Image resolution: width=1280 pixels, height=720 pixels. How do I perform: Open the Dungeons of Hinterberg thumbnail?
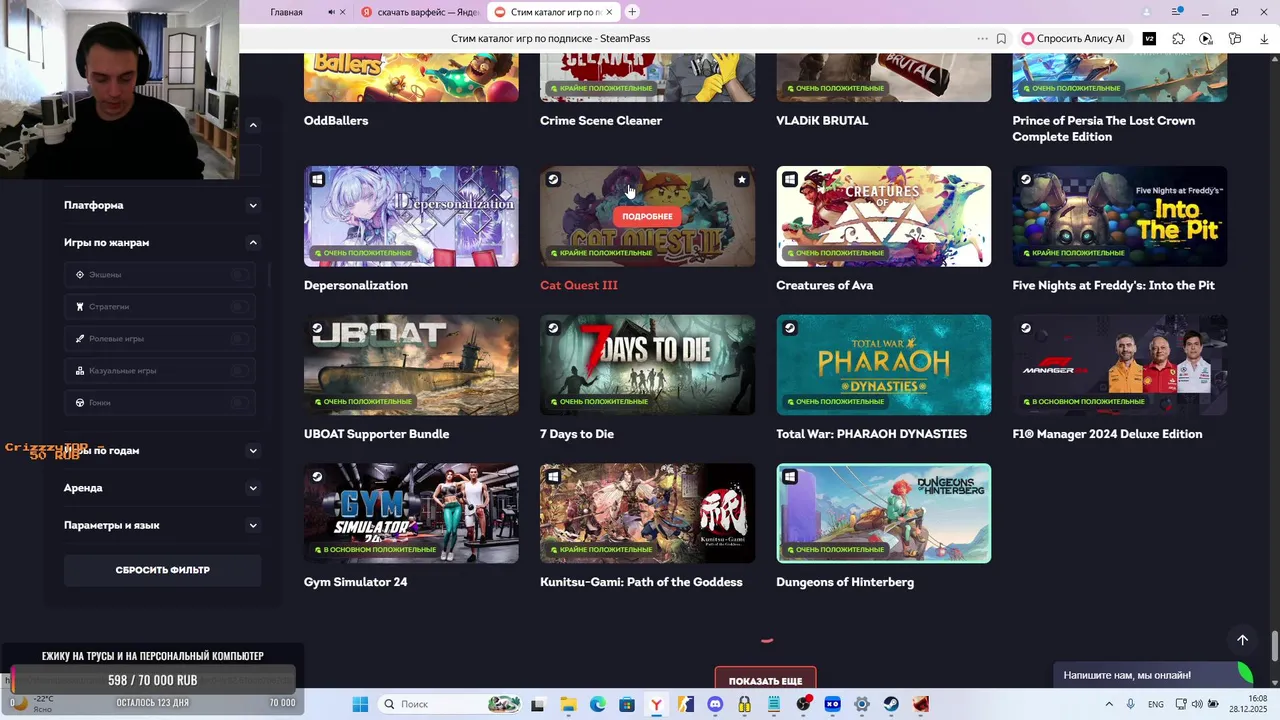tap(884, 513)
